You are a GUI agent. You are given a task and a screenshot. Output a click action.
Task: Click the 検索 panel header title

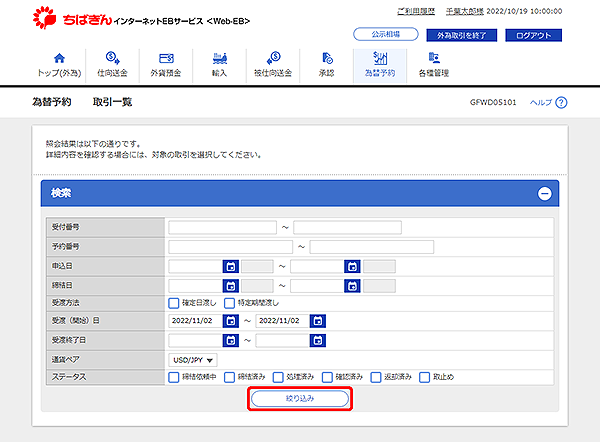point(61,193)
